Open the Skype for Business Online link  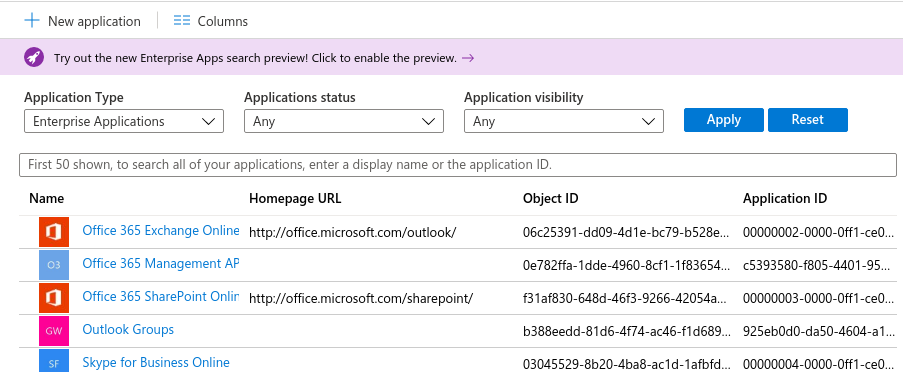tap(156, 362)
